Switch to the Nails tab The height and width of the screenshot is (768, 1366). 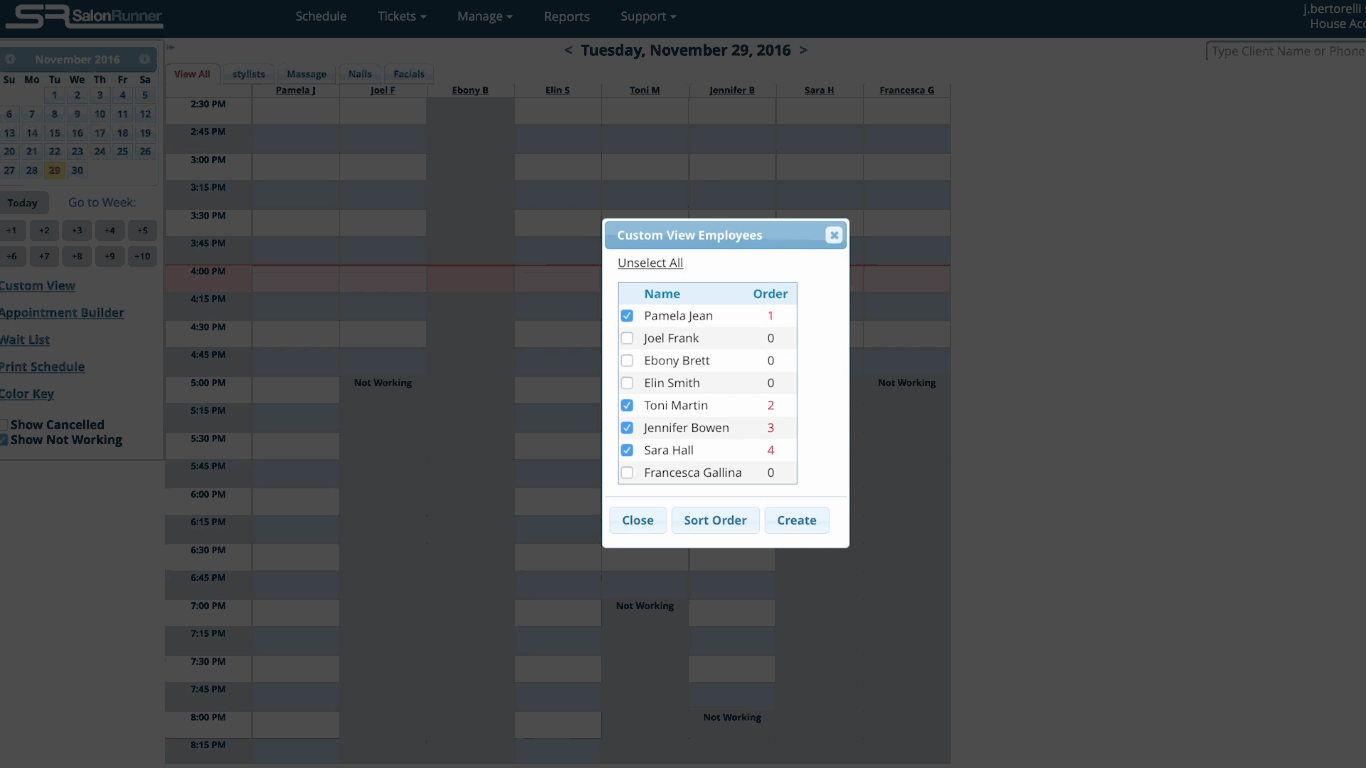359,73
